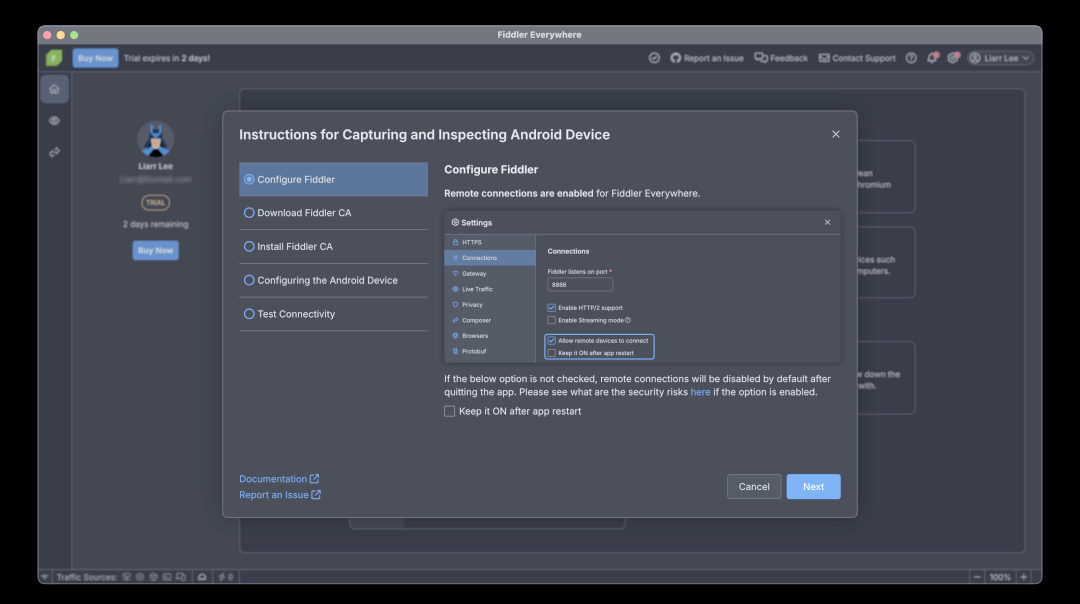Open the settings gear in top bar
This screenshot has width=1080, height=604.
tap(953, 58)
